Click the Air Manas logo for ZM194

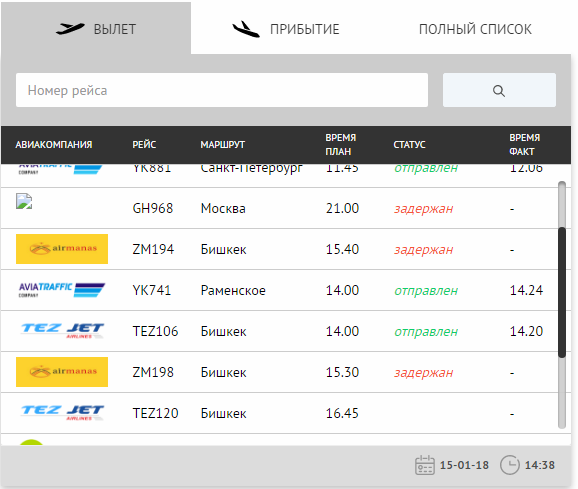(62, 249)
